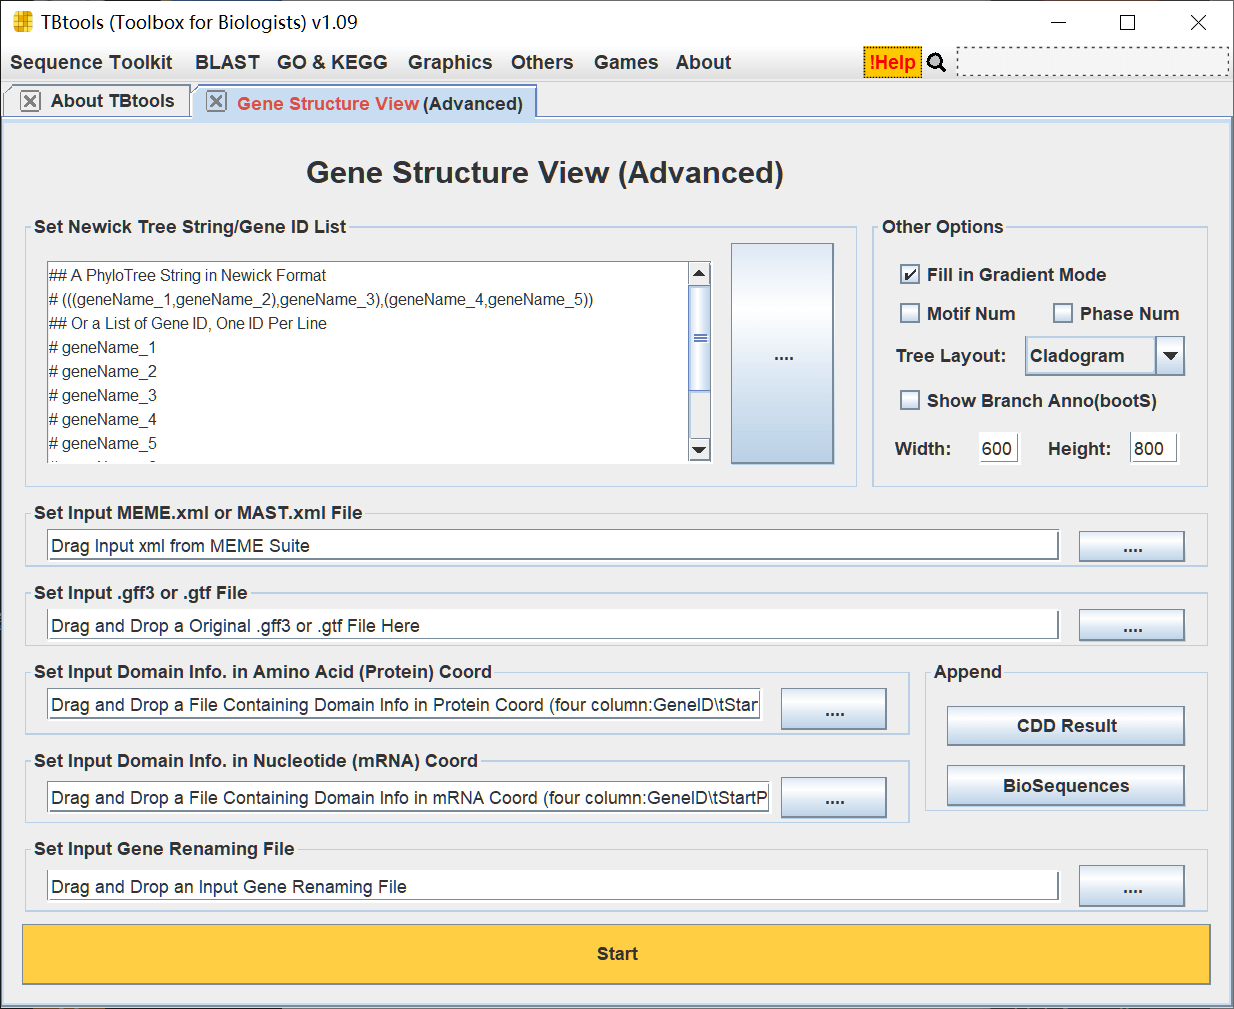This screenshot has width=1234, height=1009.
Task: Click the tree text area scrollbar thumb
Action: (700, 338)
